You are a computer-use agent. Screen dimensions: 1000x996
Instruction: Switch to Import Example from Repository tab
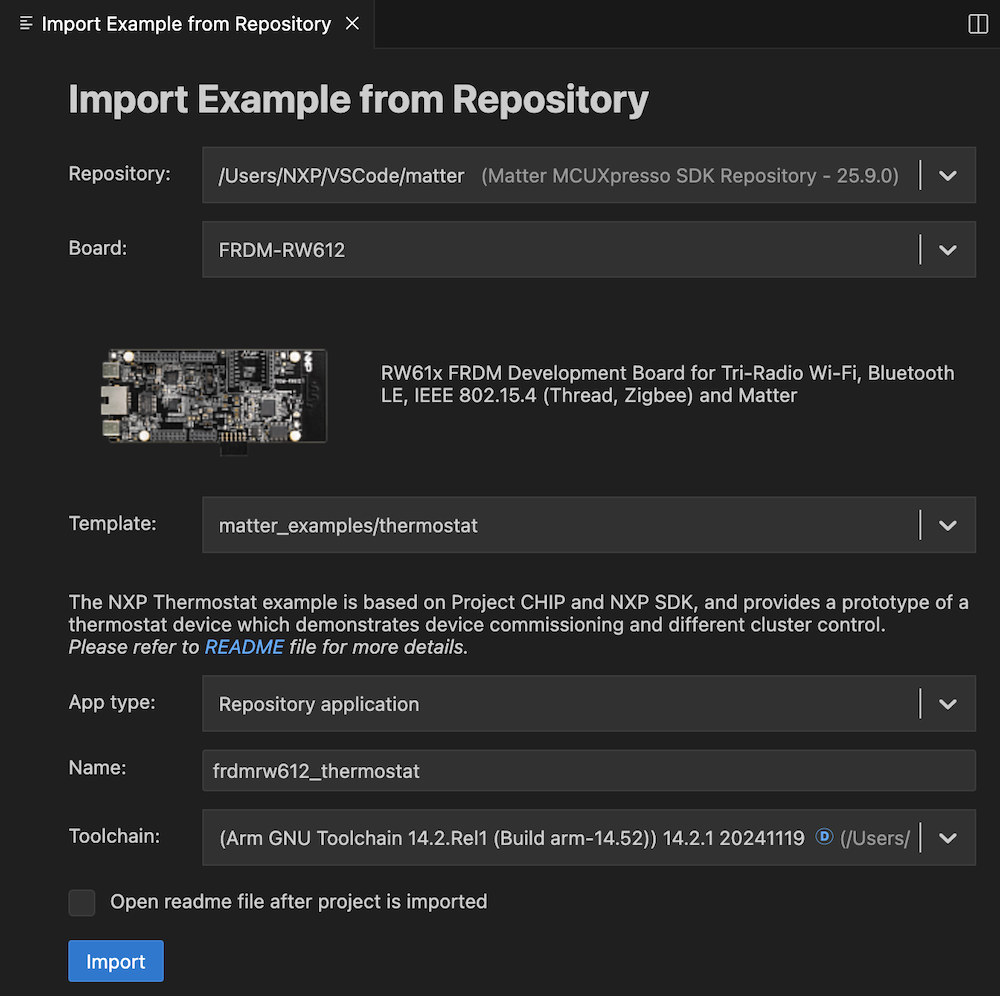pyautogui.click(x=186, y=24)
